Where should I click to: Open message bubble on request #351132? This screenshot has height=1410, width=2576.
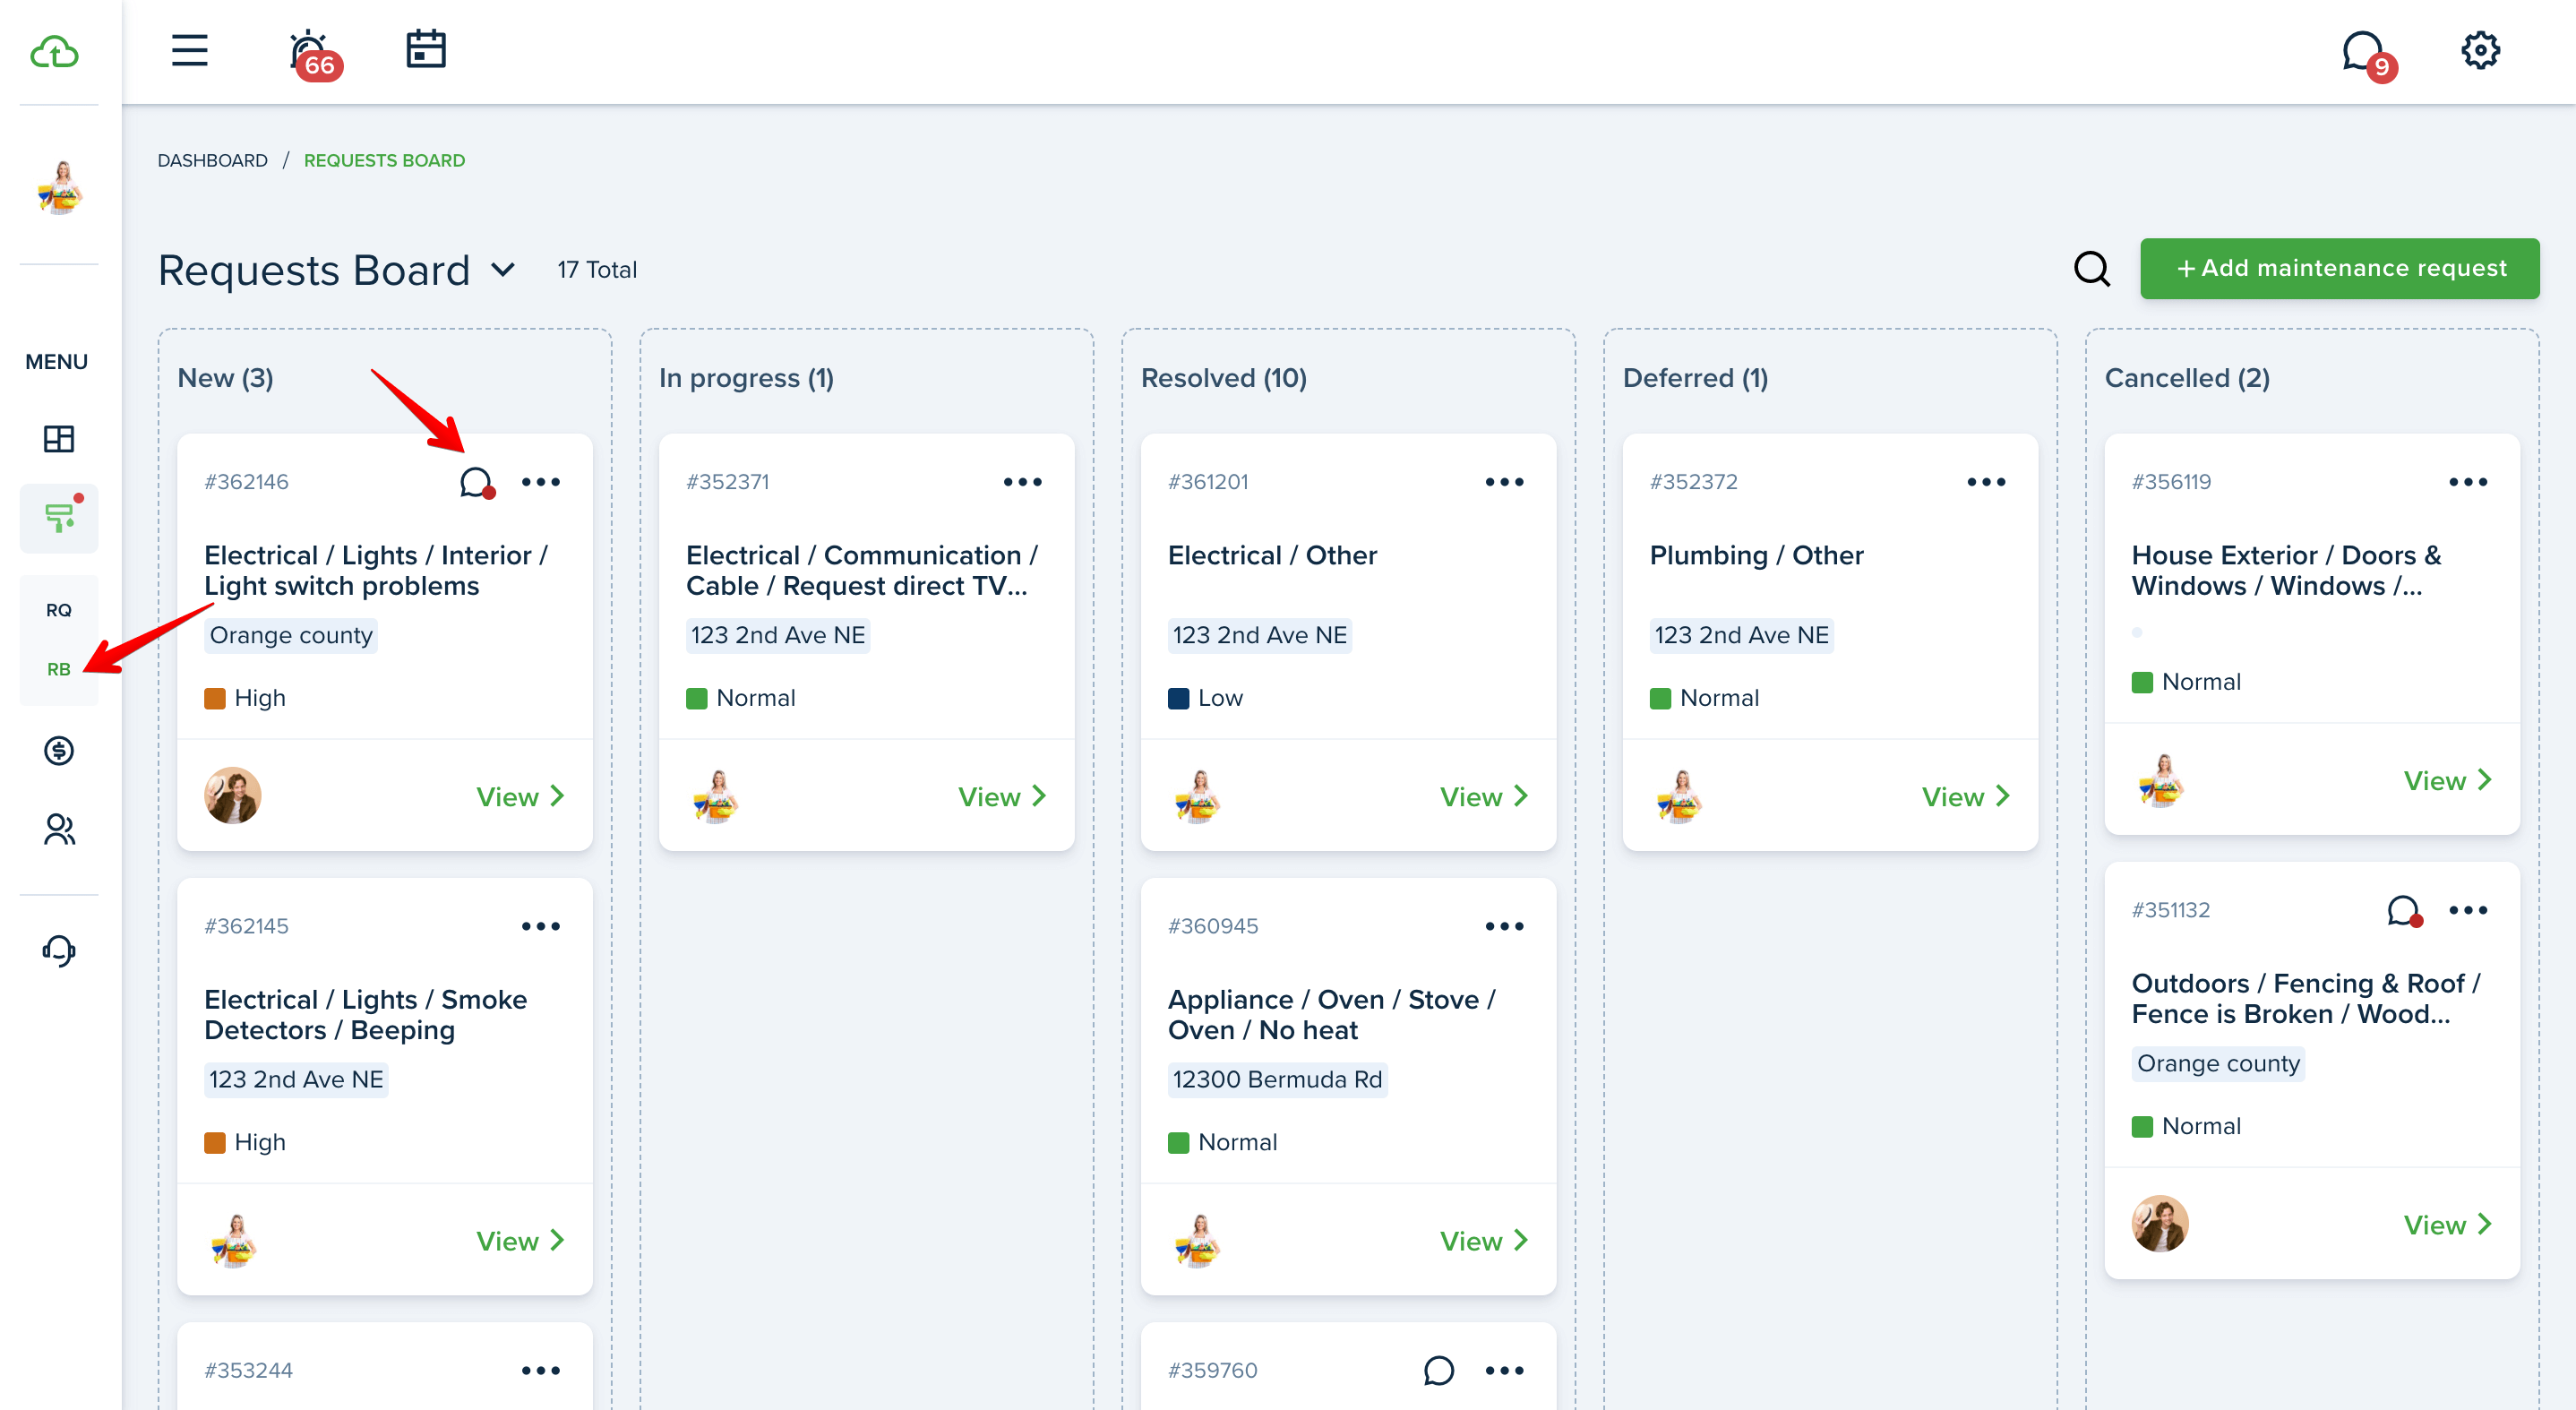(x=2404, y=911)
